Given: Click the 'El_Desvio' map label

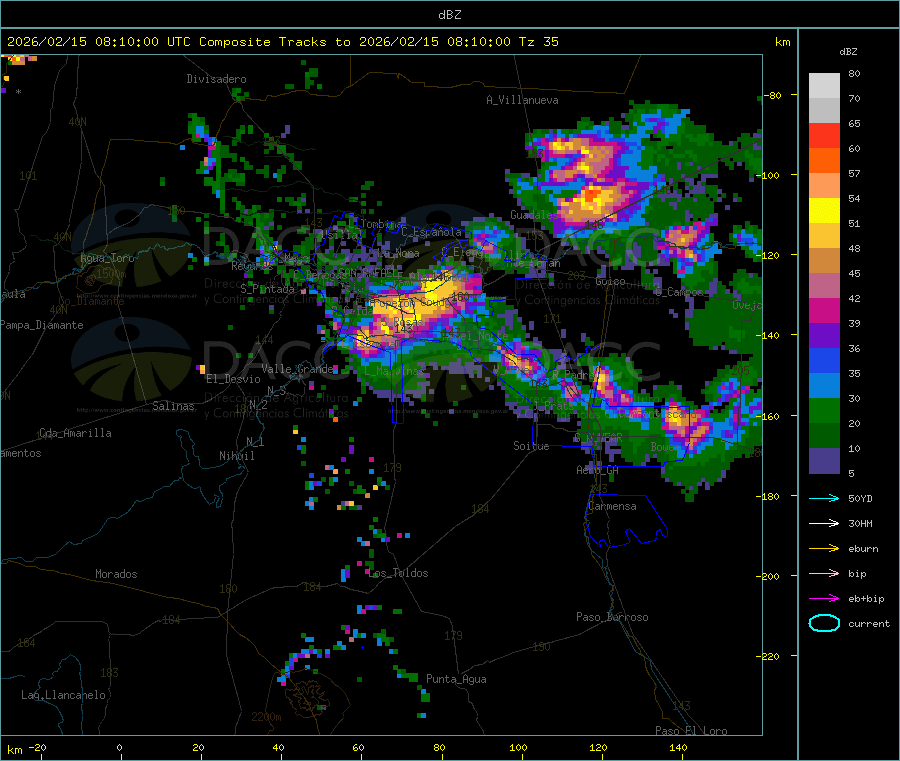Looking at the screenshot, I should click(x=233, y=379).
